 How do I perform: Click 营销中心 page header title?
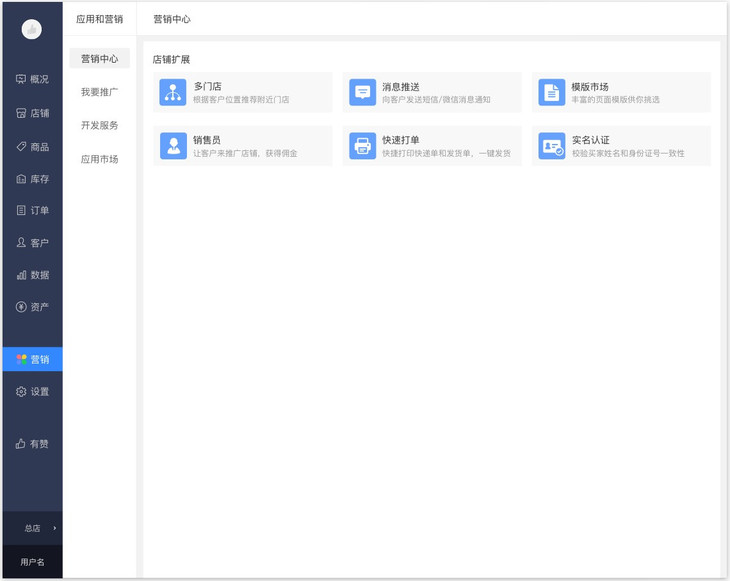[172, 19]
